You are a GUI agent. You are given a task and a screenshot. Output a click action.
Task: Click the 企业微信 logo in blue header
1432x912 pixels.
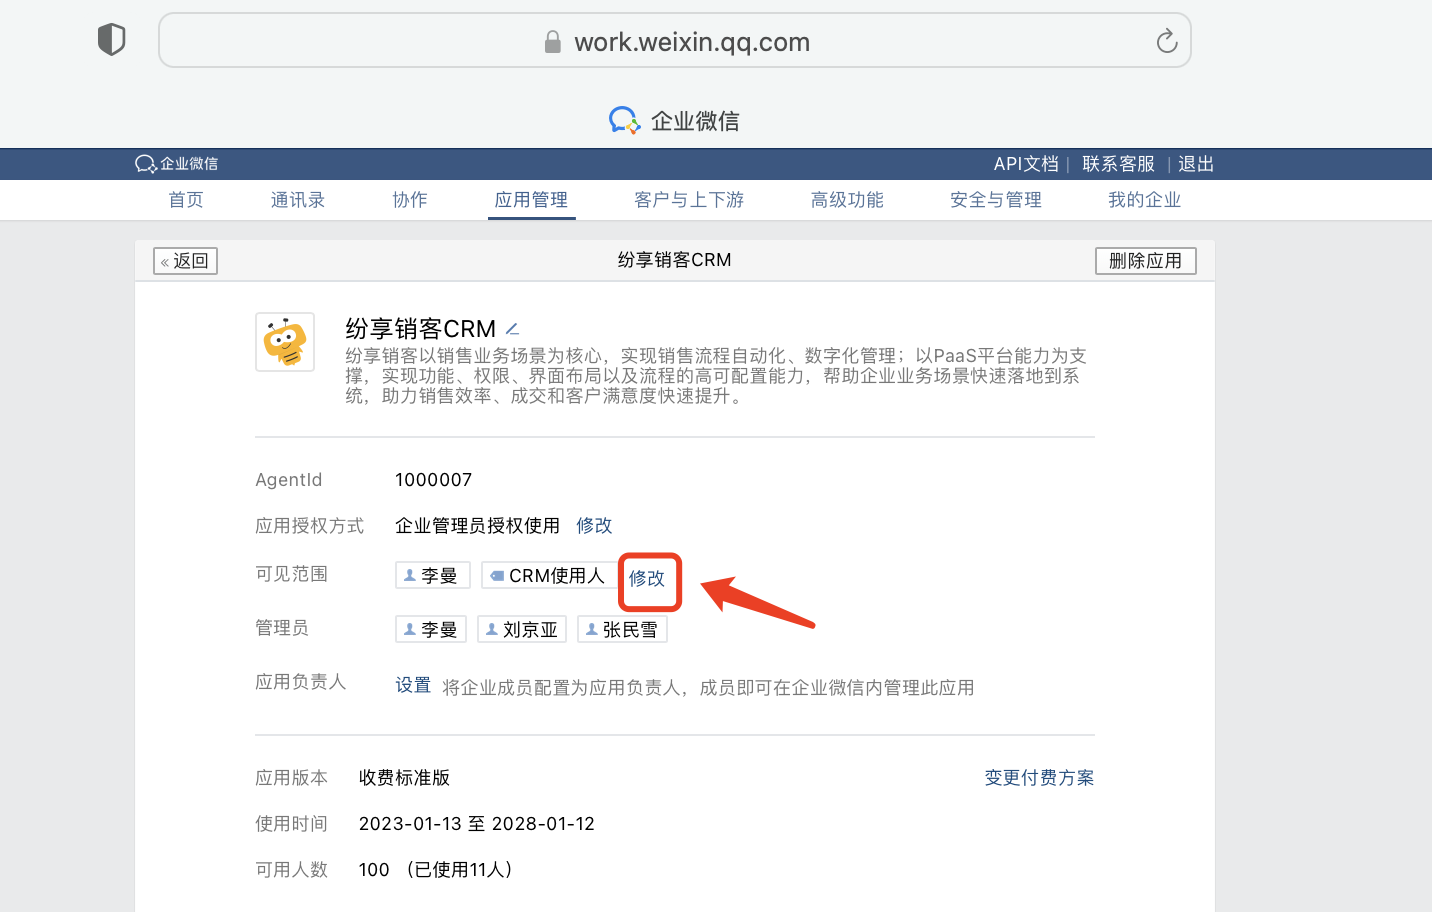pos(176,164)
